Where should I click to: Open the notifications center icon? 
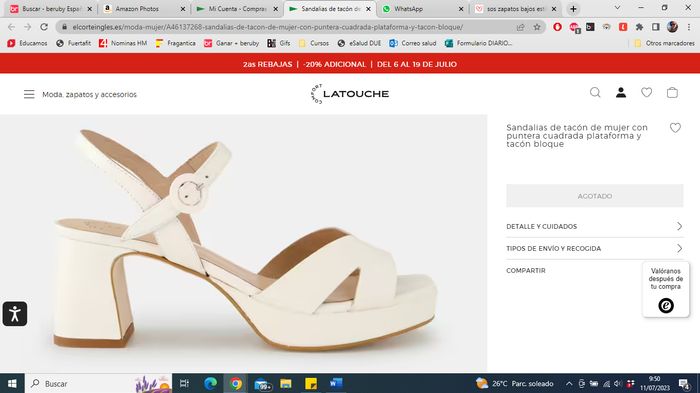[684, 384]
